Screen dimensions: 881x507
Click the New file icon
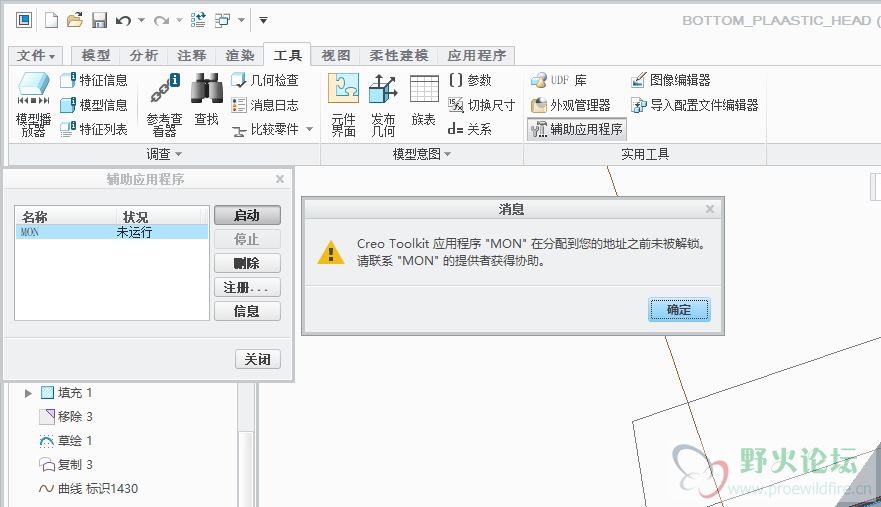click(51, 21)
